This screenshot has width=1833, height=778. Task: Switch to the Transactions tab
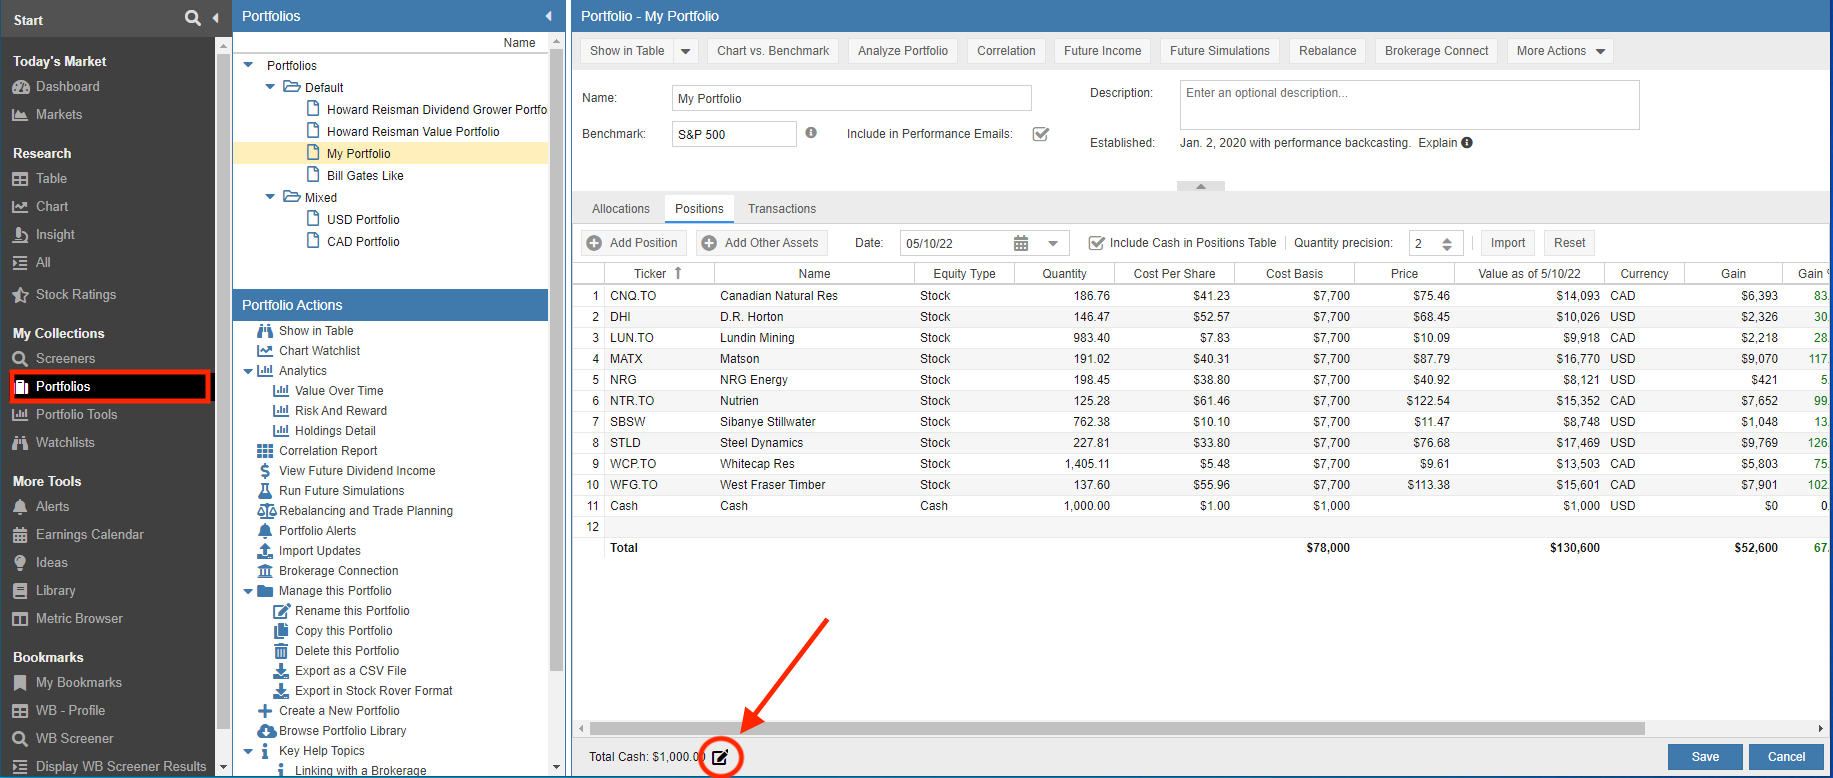tap(782, 209)
